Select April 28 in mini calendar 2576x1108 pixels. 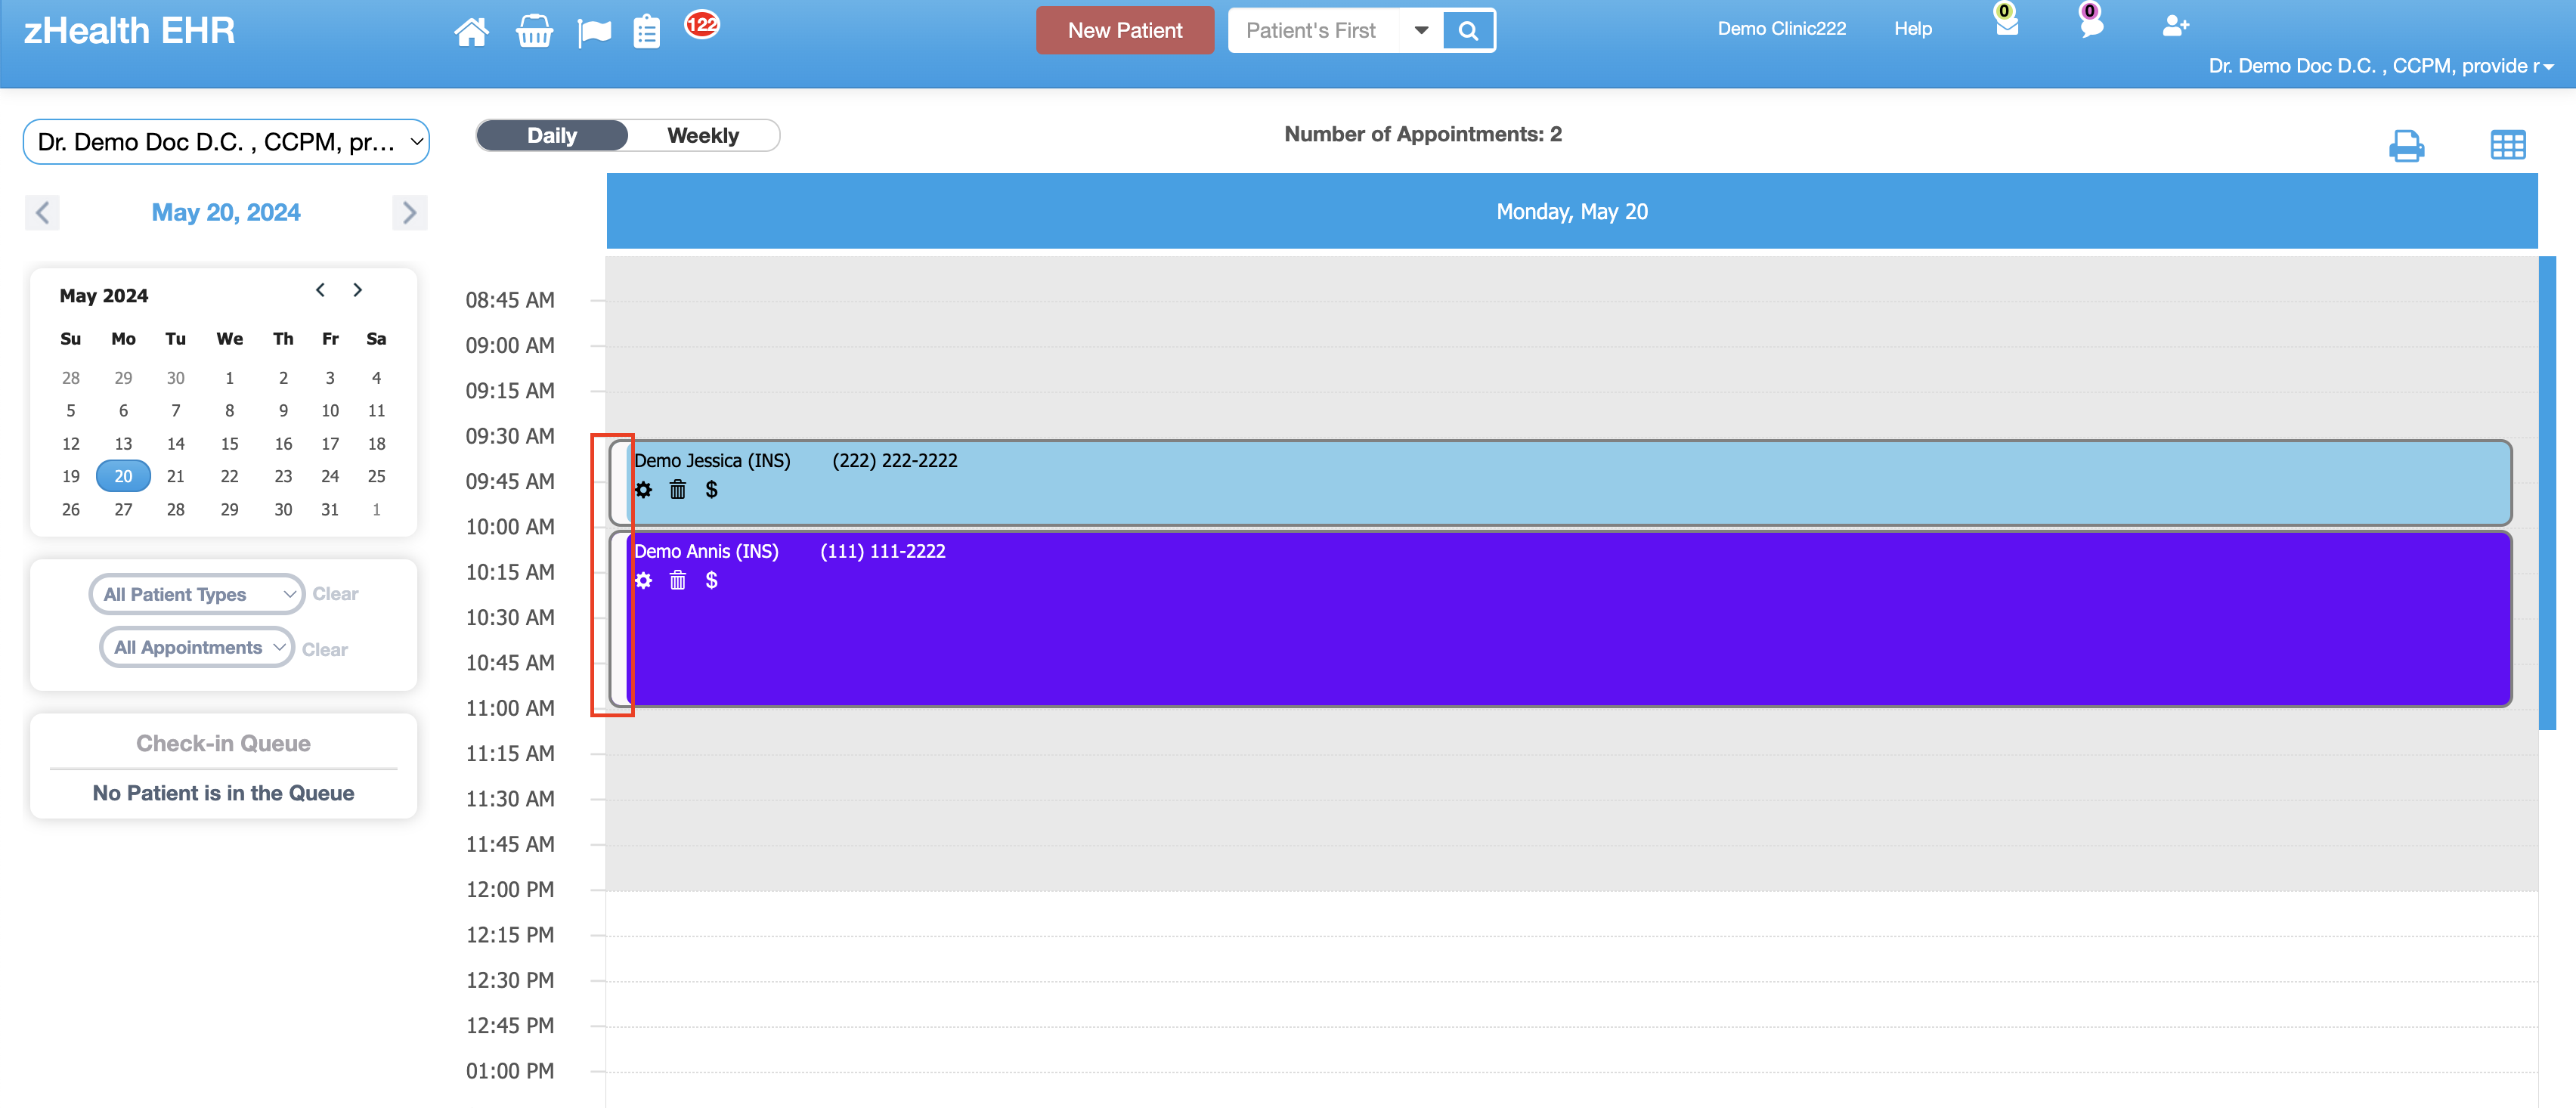coord(70,378)
